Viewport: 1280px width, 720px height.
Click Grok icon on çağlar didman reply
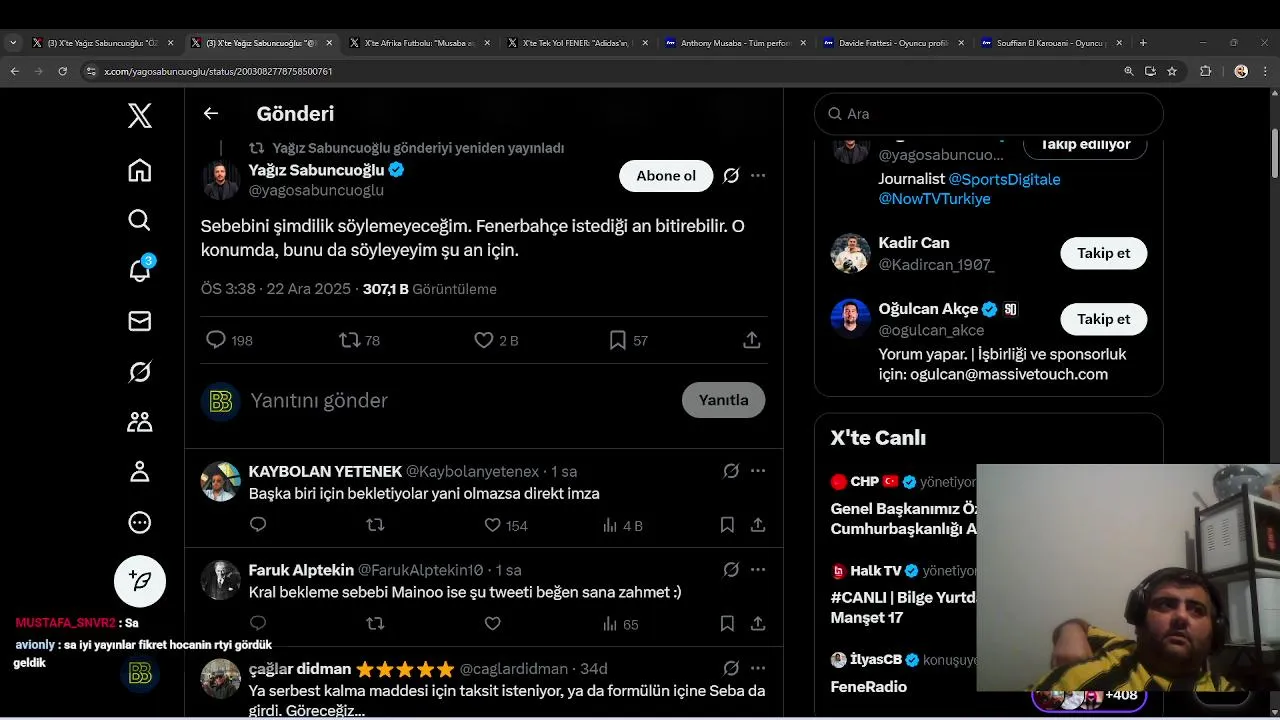(x=731, y=668)
